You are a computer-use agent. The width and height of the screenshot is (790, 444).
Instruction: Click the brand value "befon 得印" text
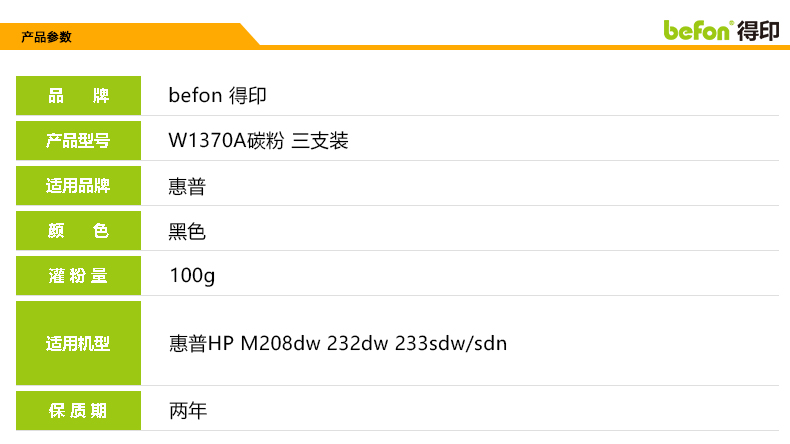217,96
